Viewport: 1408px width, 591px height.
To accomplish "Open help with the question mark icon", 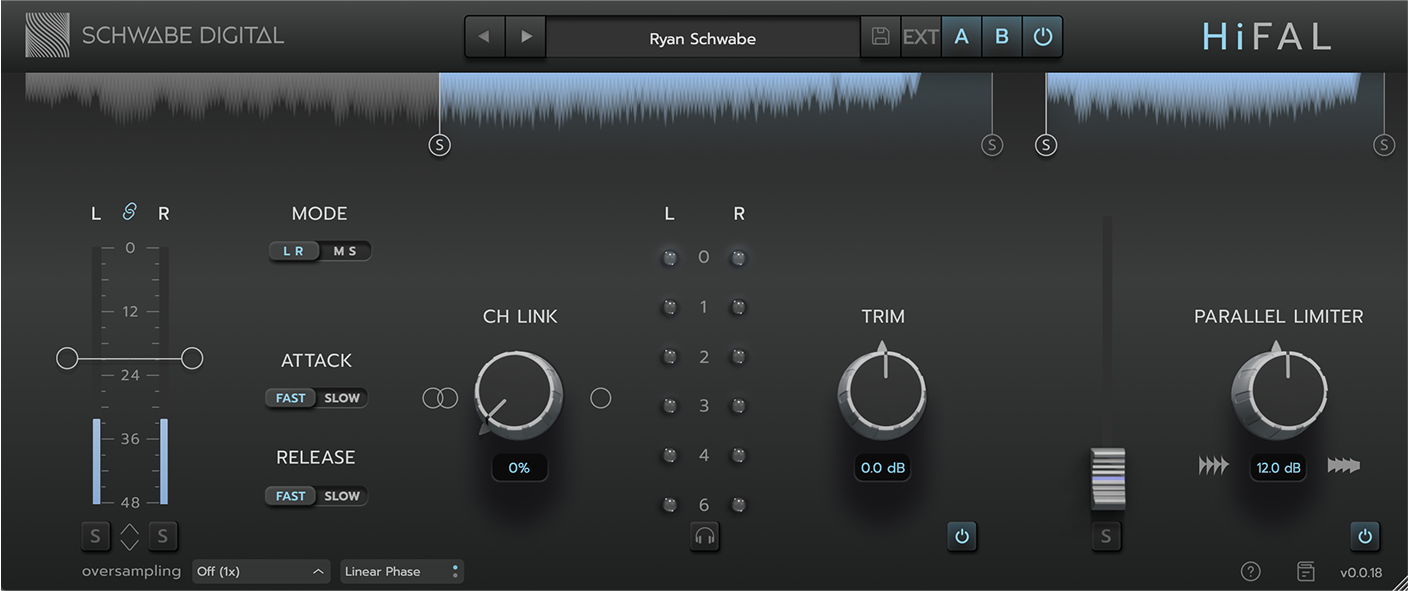I will tap(1250, 571).
